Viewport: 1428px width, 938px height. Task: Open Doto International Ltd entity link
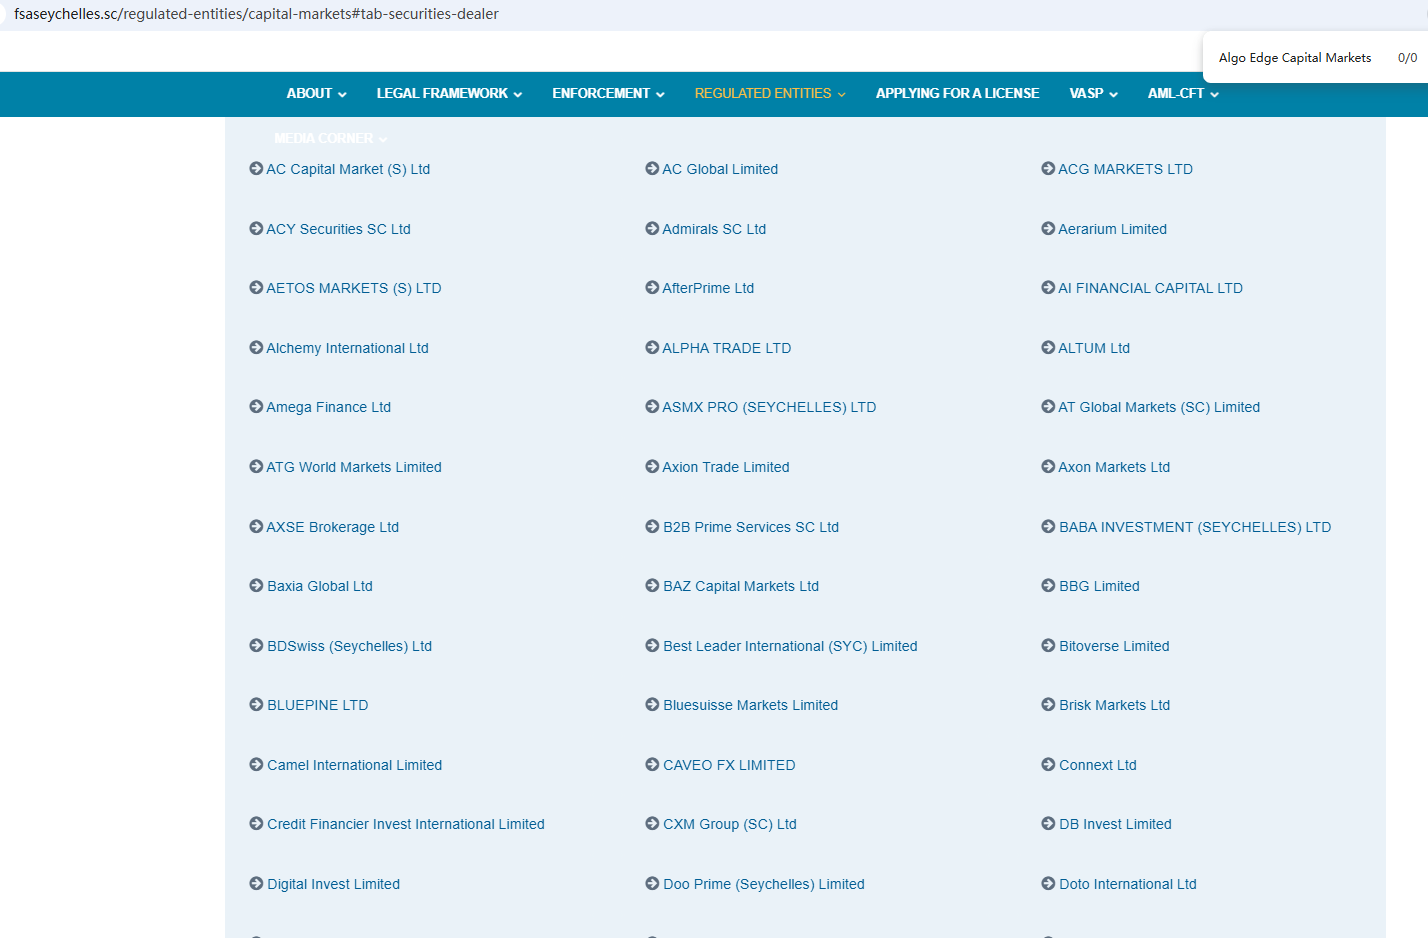(1128, 884)
